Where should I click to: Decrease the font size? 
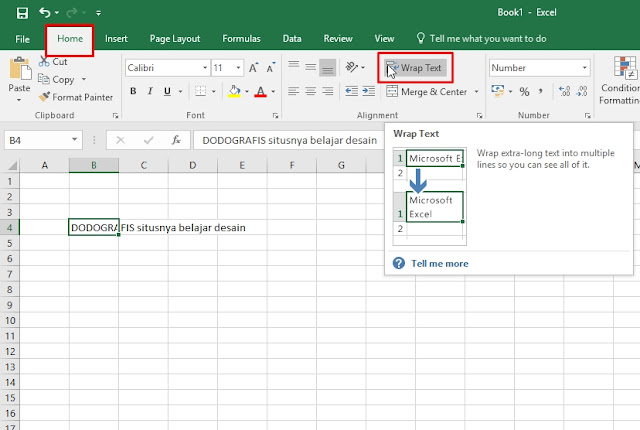click(271, 68)
